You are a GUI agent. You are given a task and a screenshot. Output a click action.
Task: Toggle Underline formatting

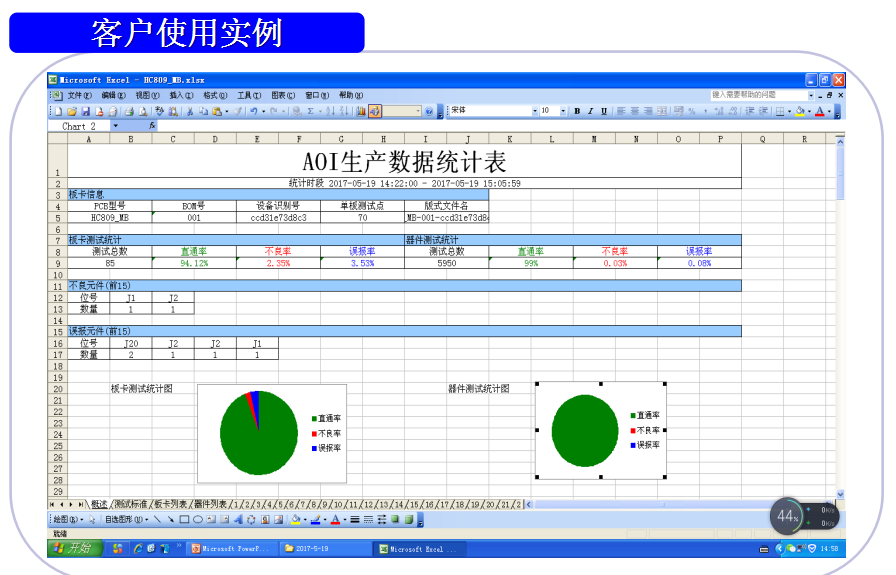pos(603,111)
